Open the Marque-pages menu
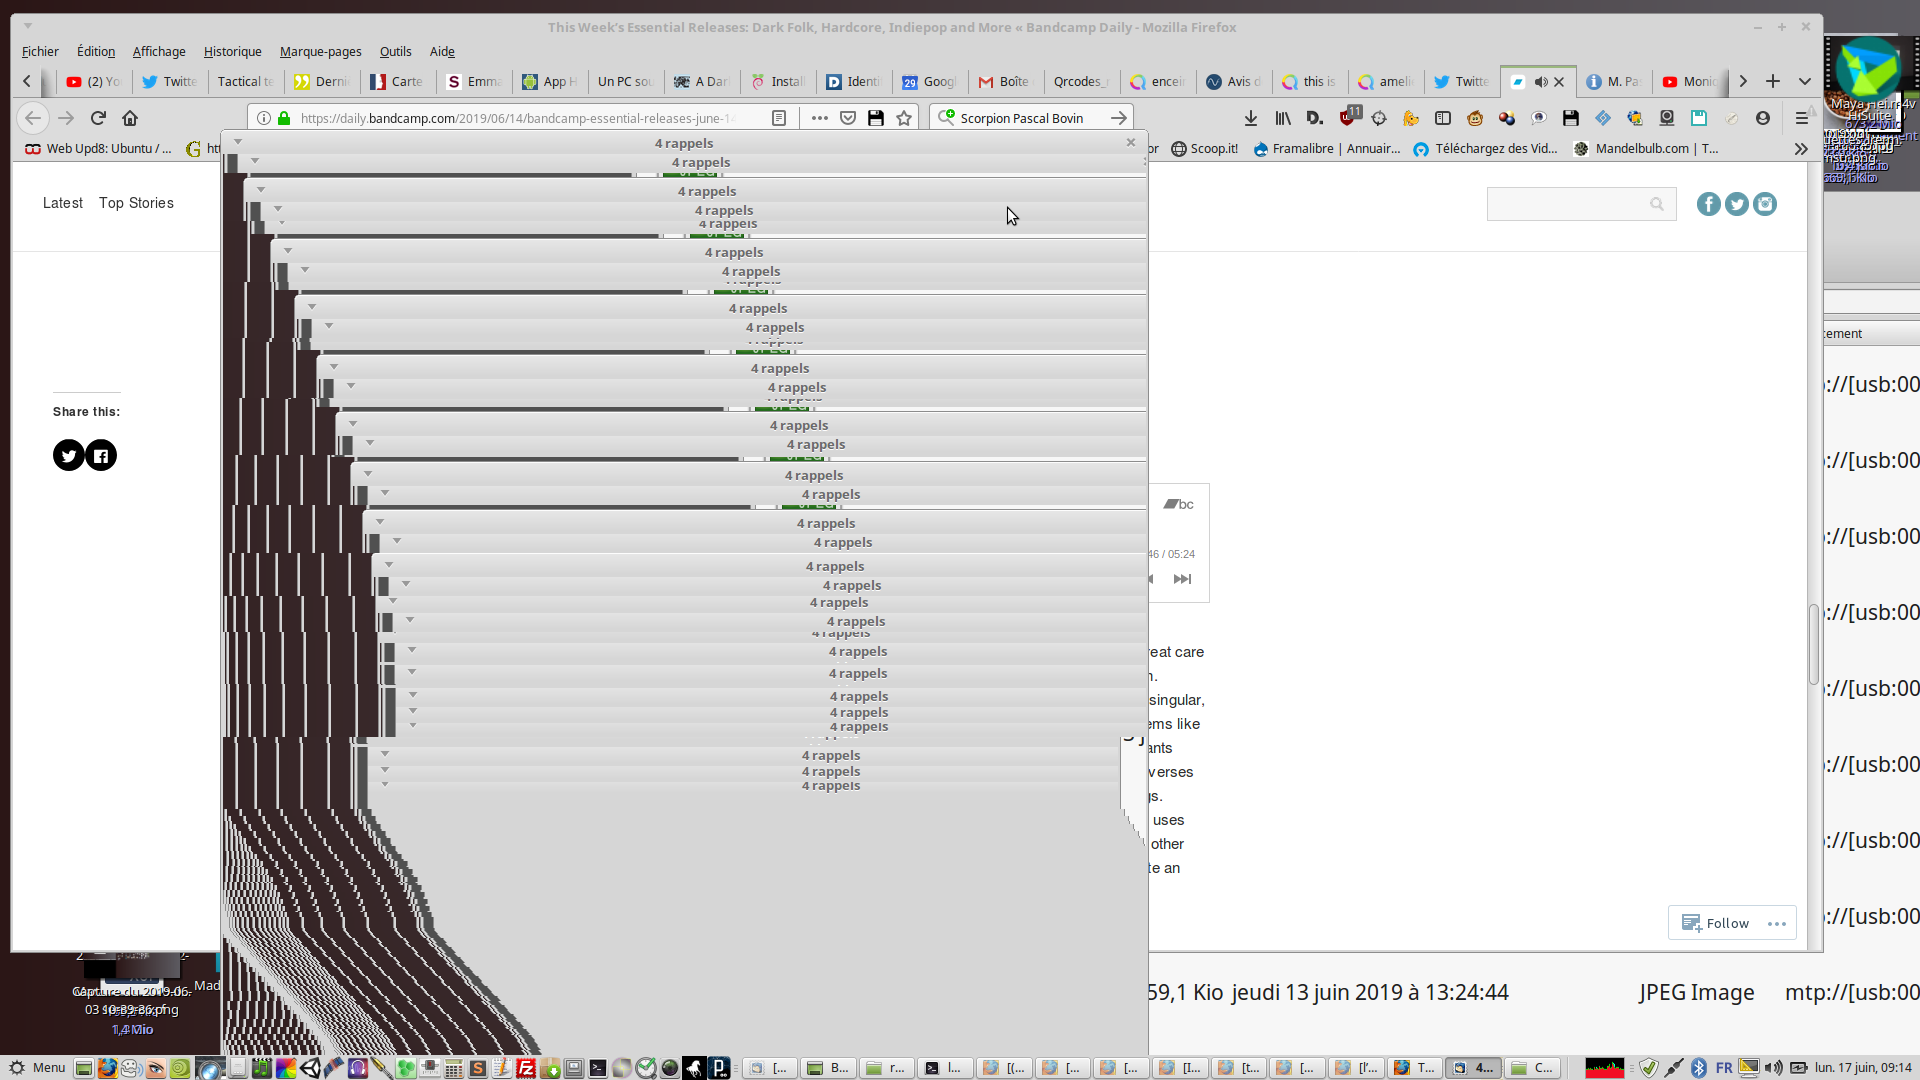 [320, 52]
